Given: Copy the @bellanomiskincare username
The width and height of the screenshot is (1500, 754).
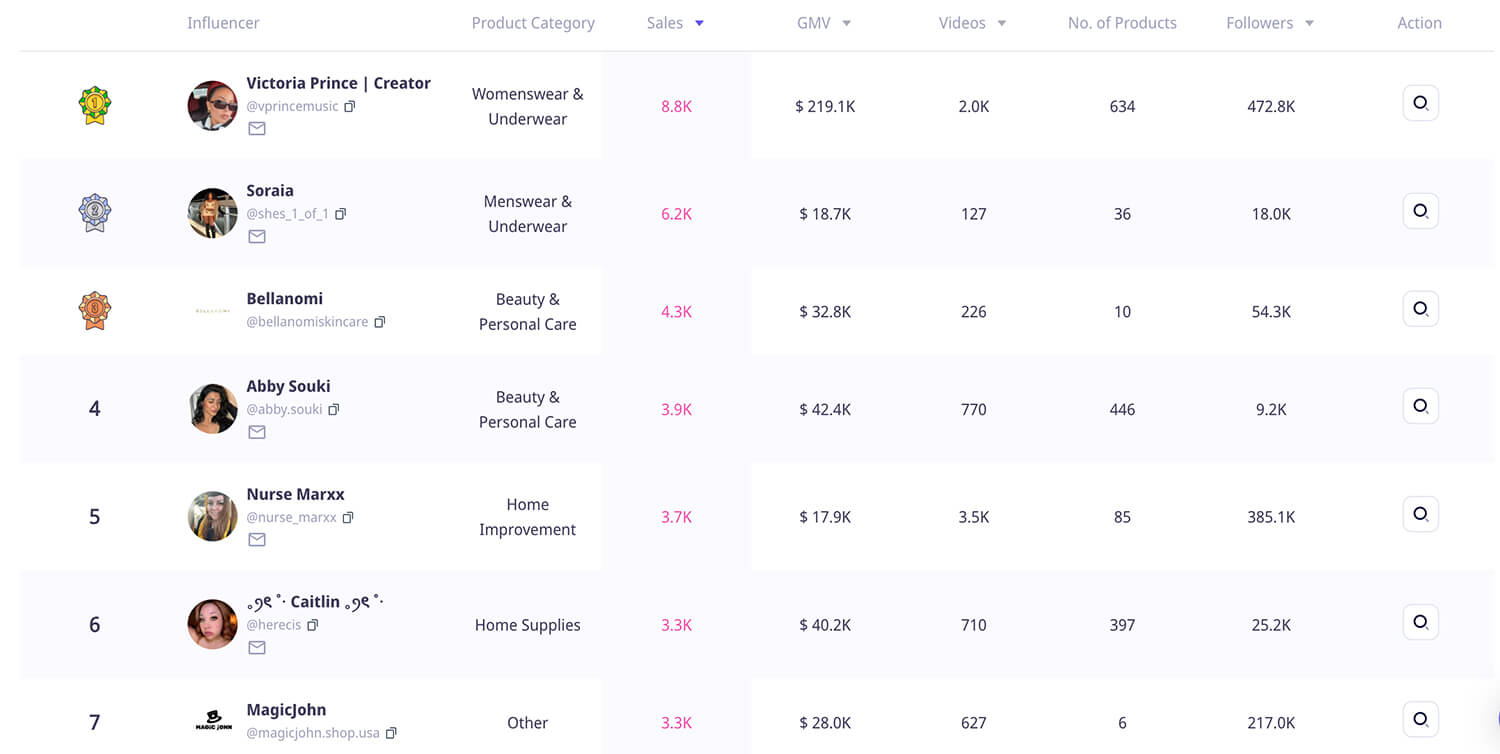Looking at the screenshot, I should (x=380, y=322).
